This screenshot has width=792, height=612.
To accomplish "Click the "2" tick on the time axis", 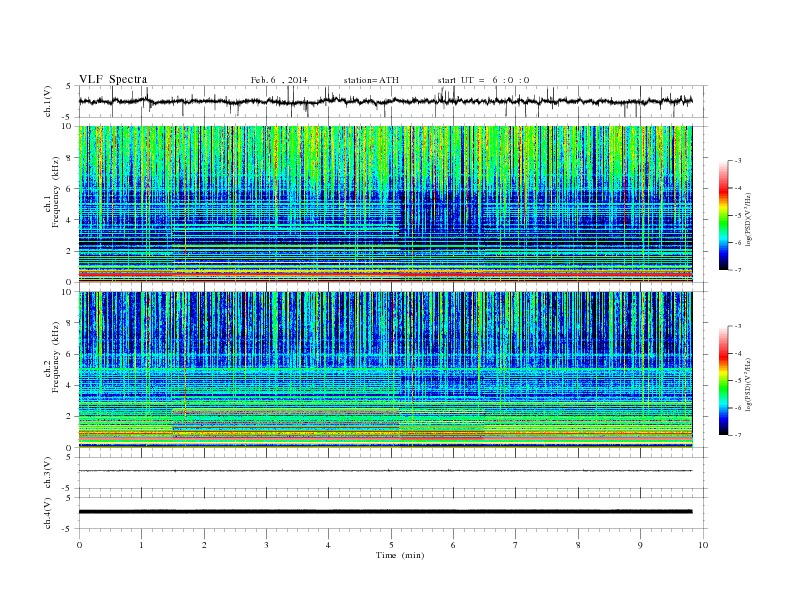I will (x=204, y=545).
